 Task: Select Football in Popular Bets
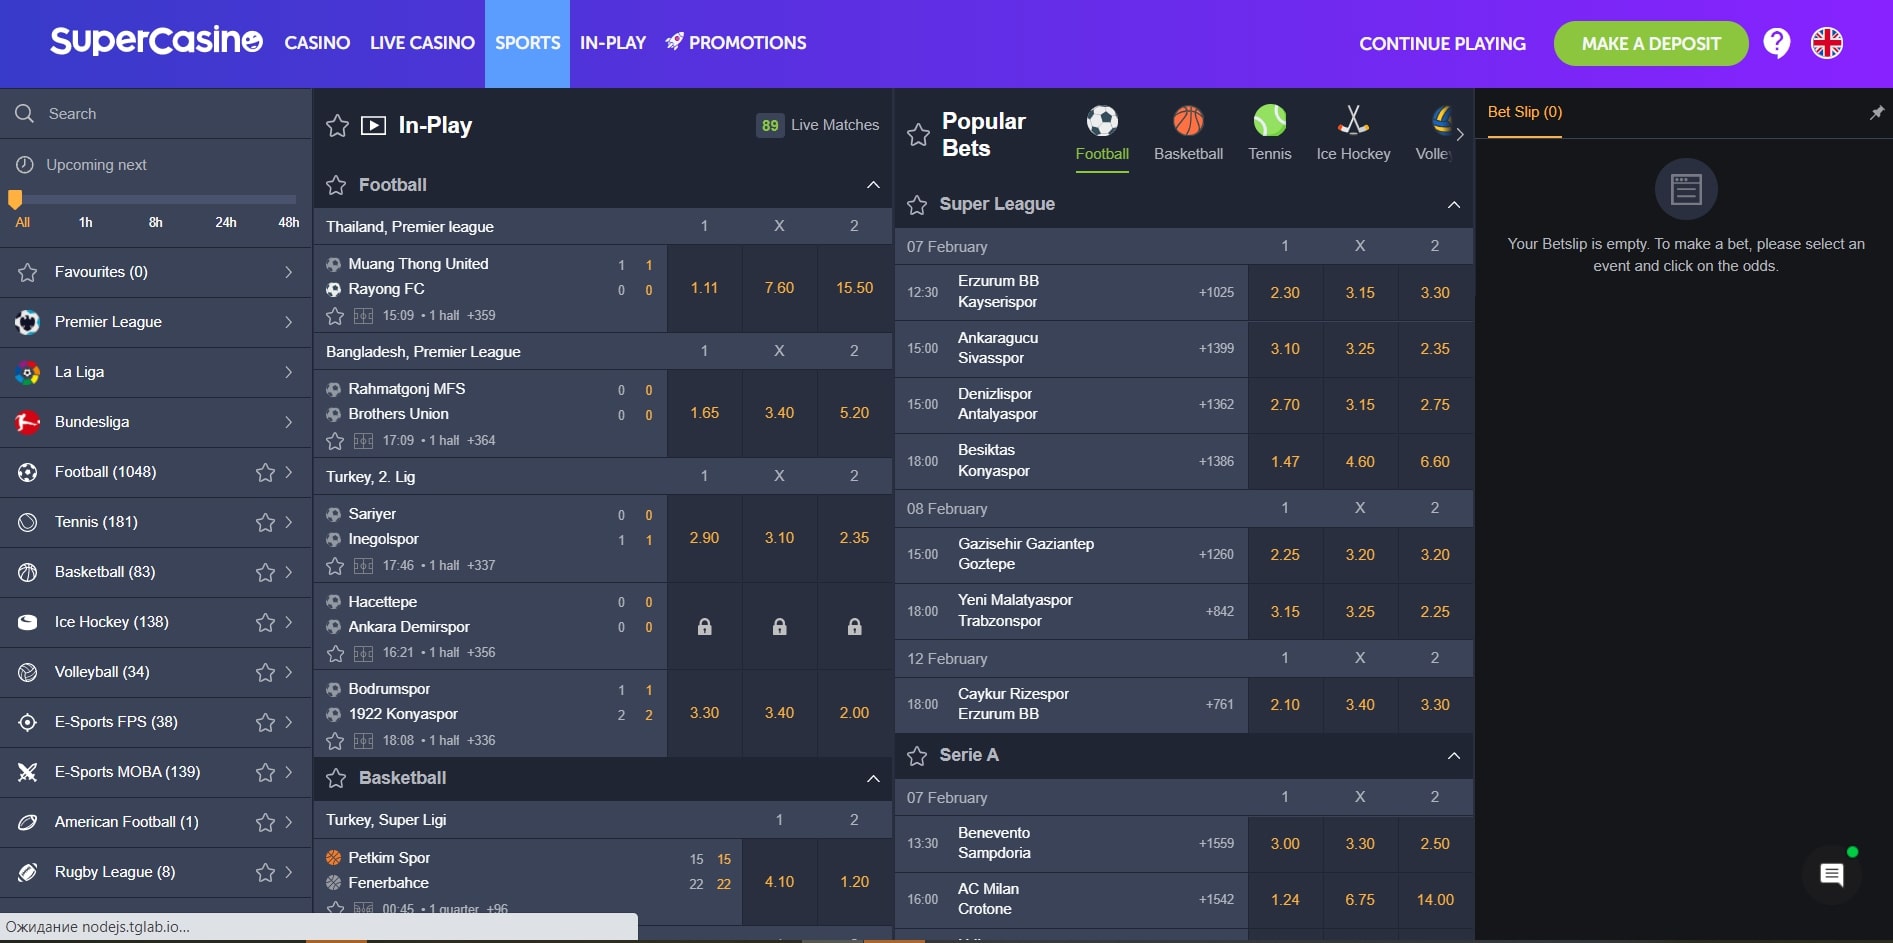pyautogui.click(x=1102, y=133)
